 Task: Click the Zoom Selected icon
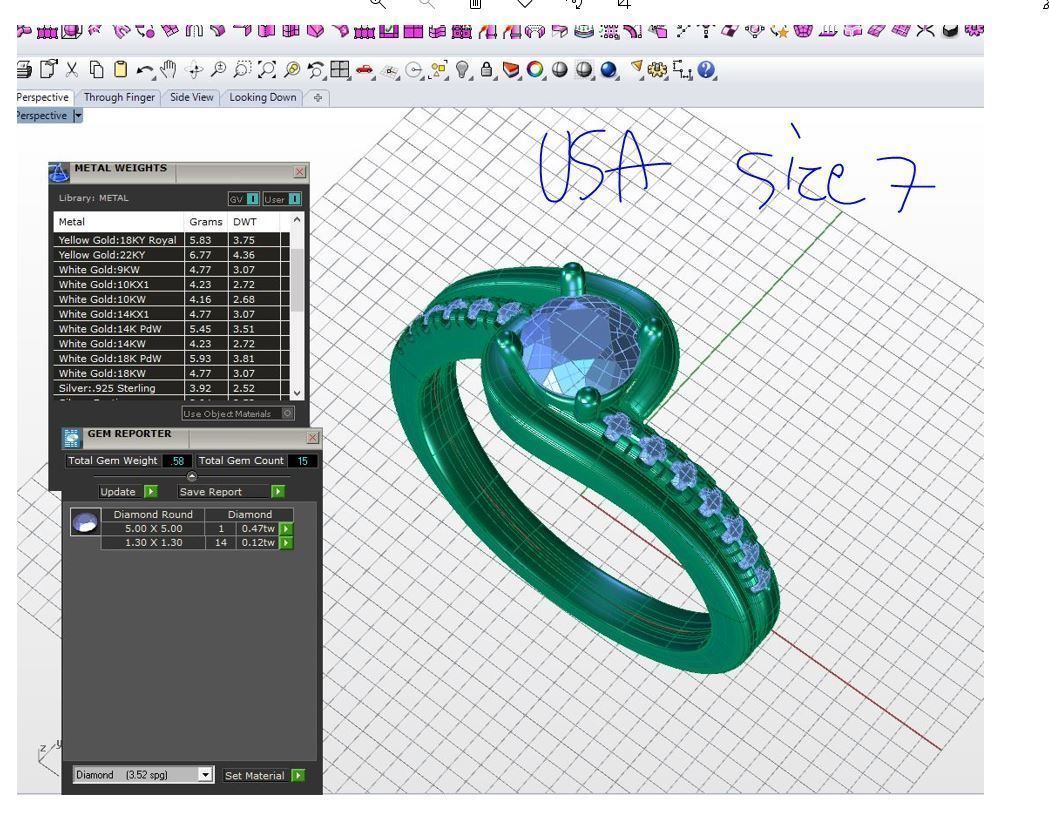point(291,70)
